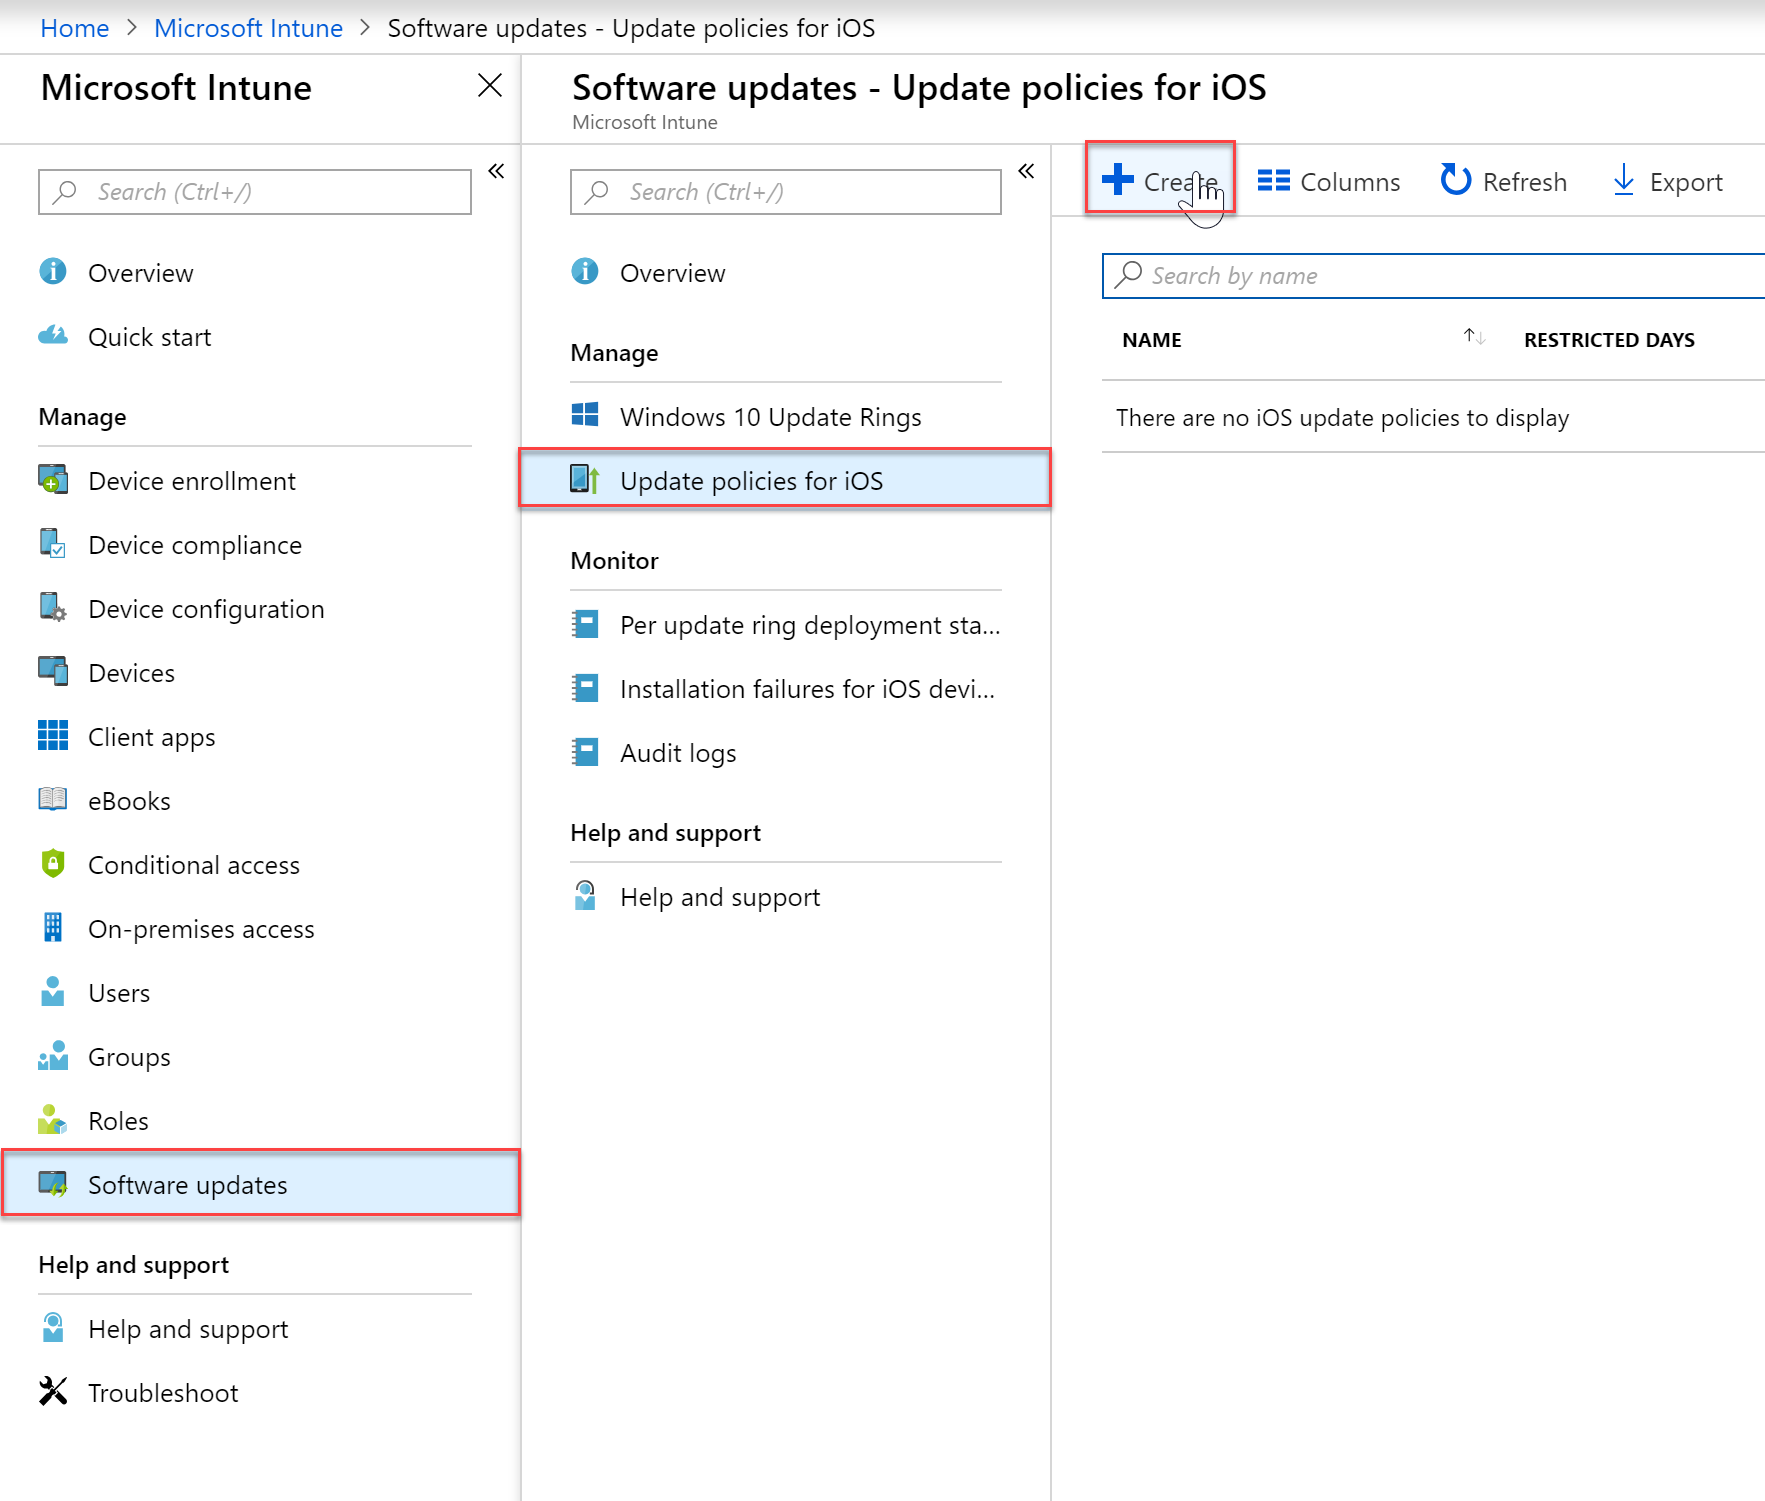Select the Conditional access shield icon
The width and height of the screenshot is (1765, 1501).
coord(53,864)
